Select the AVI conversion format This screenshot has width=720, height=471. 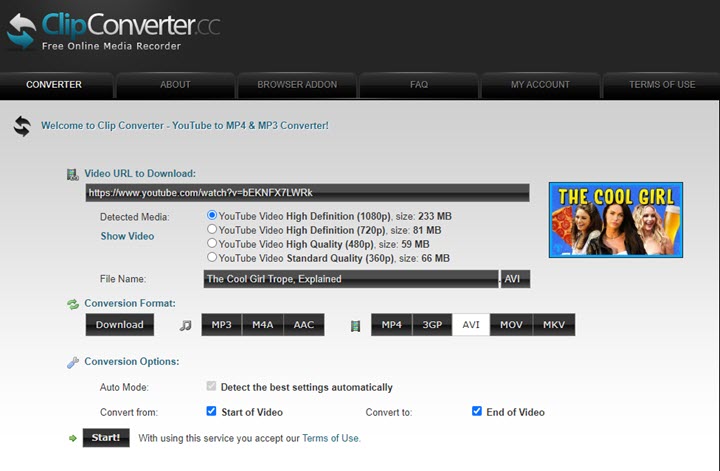(471, 325)
